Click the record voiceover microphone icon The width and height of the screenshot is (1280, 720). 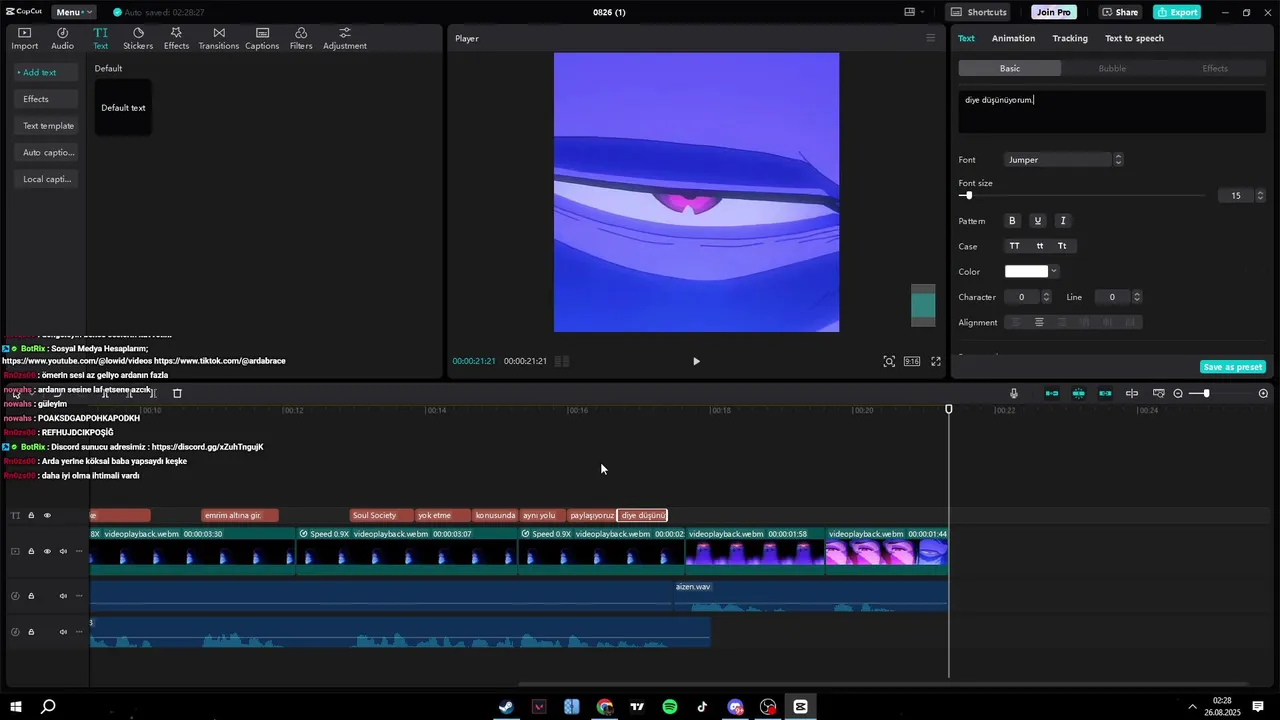[x=1013, y=393]
